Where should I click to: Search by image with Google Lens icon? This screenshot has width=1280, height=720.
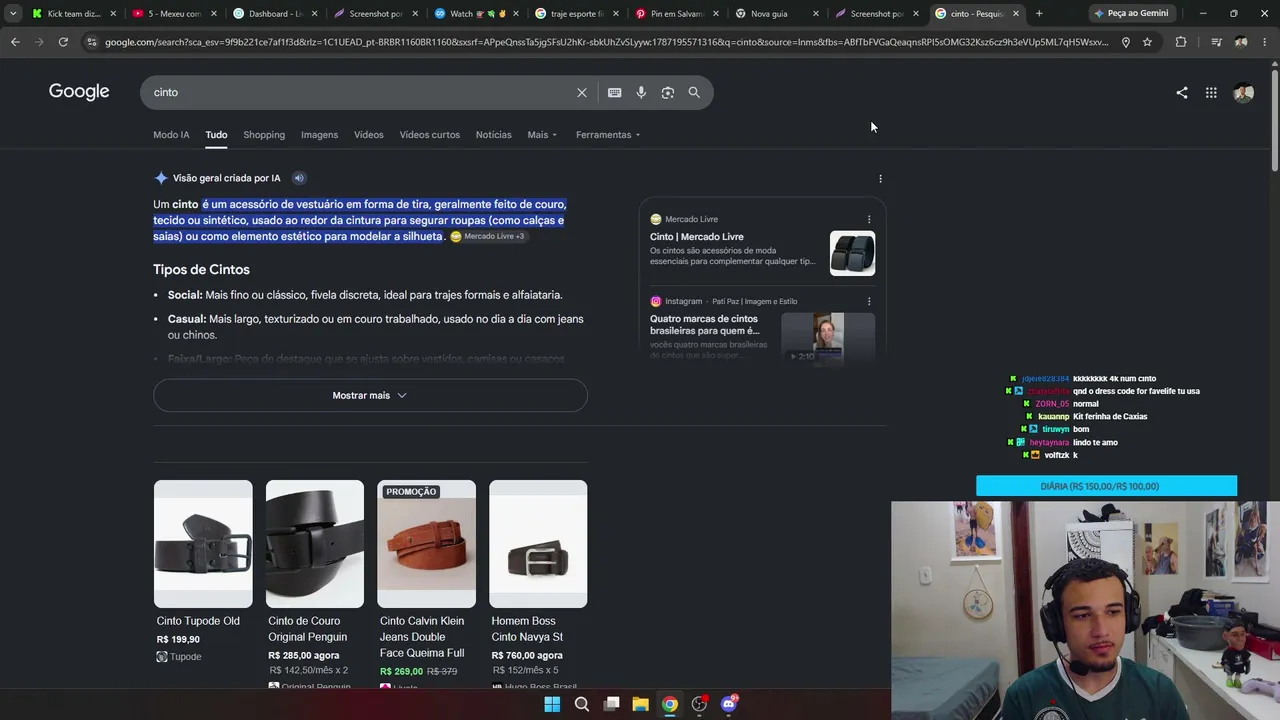668,92
